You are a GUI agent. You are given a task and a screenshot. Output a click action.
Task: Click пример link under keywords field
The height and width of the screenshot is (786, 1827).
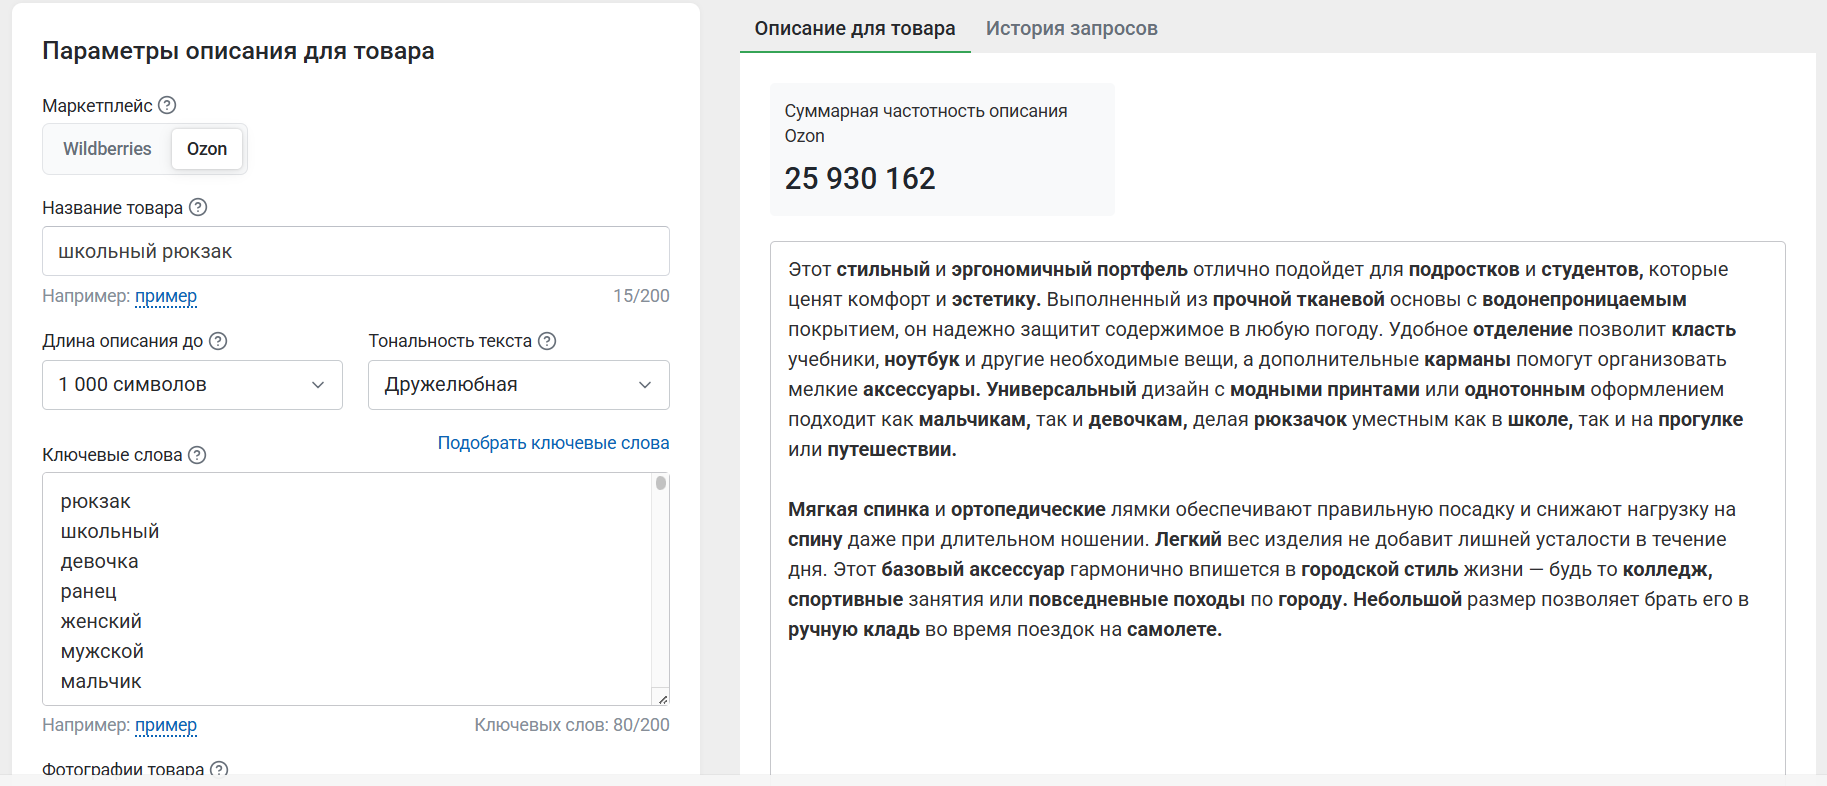click(x=166, y=725)
